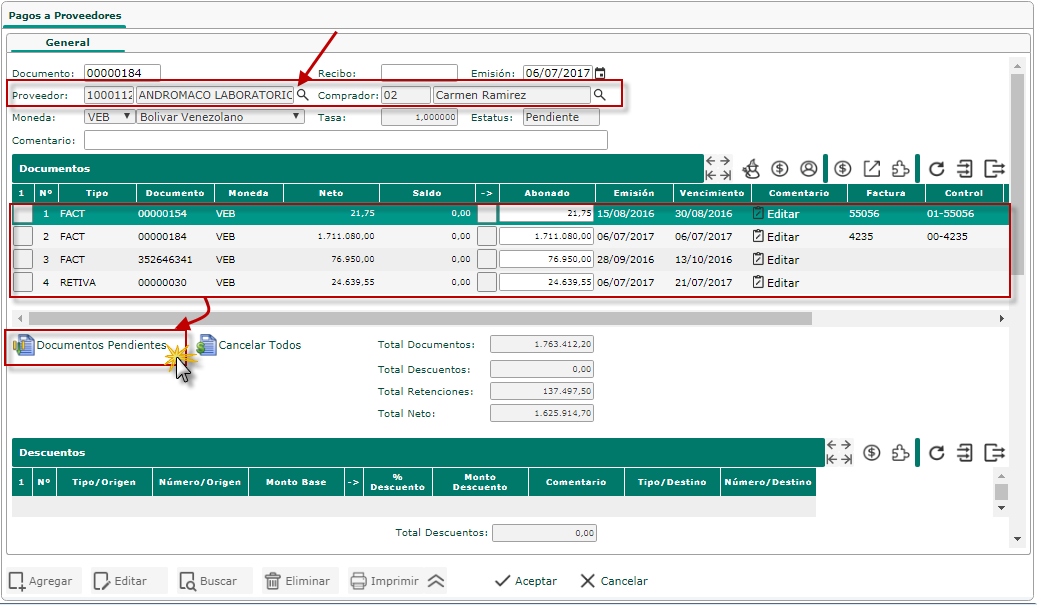
Task: Toggle the arrow-column checkbox for document 352646341
Action: (487, 259)
